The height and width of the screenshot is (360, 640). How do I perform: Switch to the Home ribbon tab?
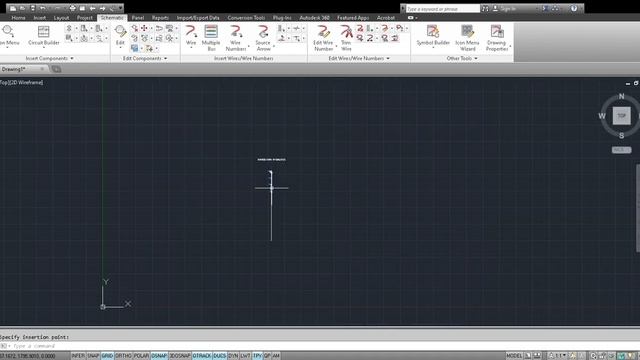(x=18, y=18)
